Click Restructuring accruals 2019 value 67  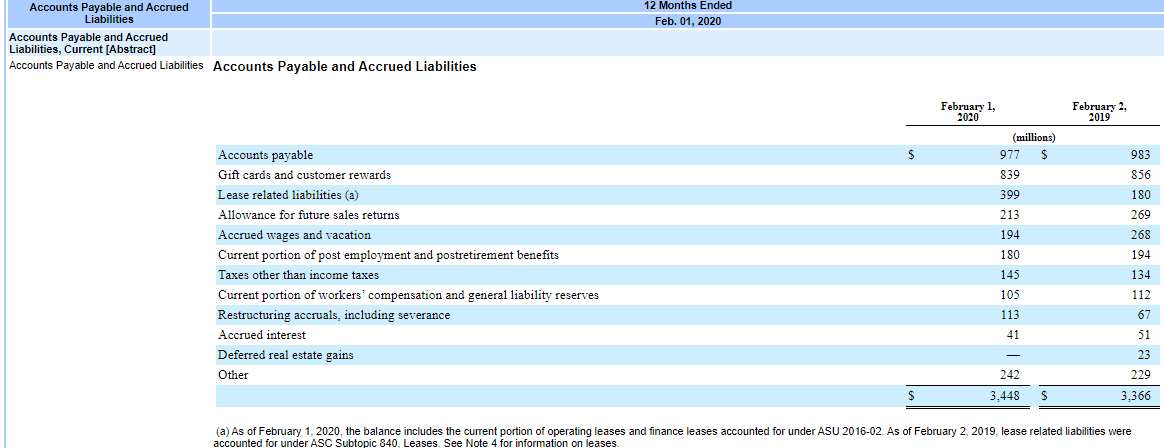coord(1144,315)
